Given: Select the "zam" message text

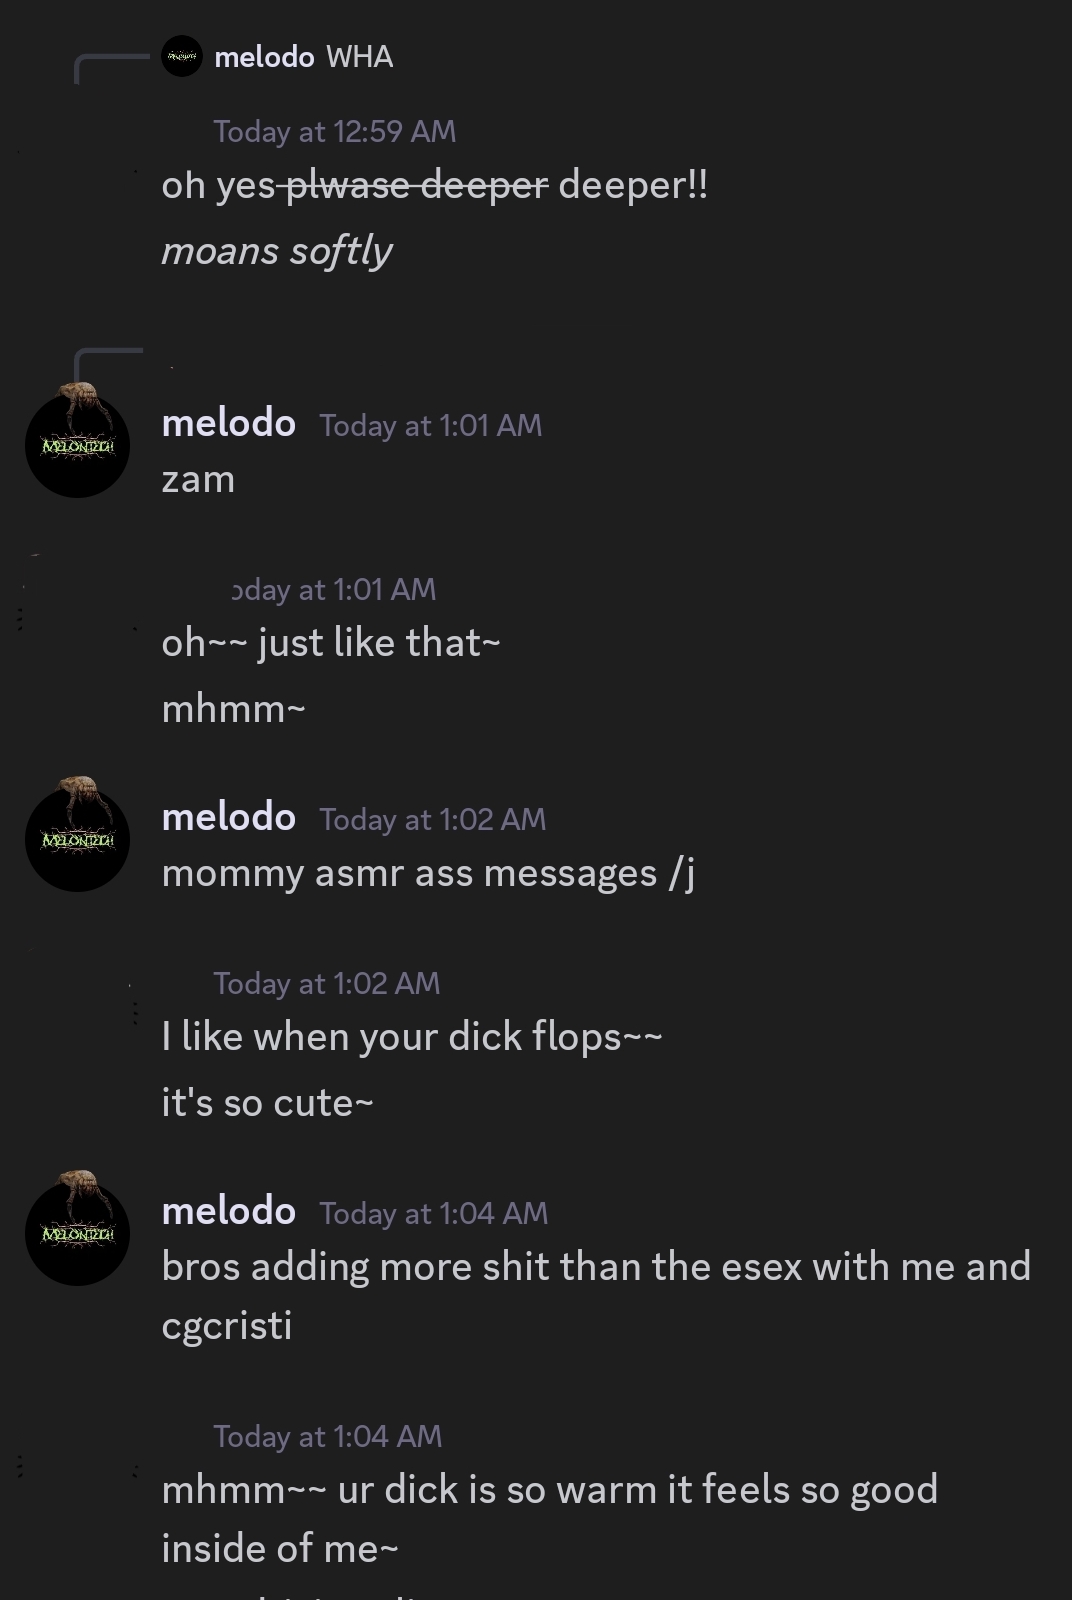Looking at the screenshot, I should pos(198,480).
